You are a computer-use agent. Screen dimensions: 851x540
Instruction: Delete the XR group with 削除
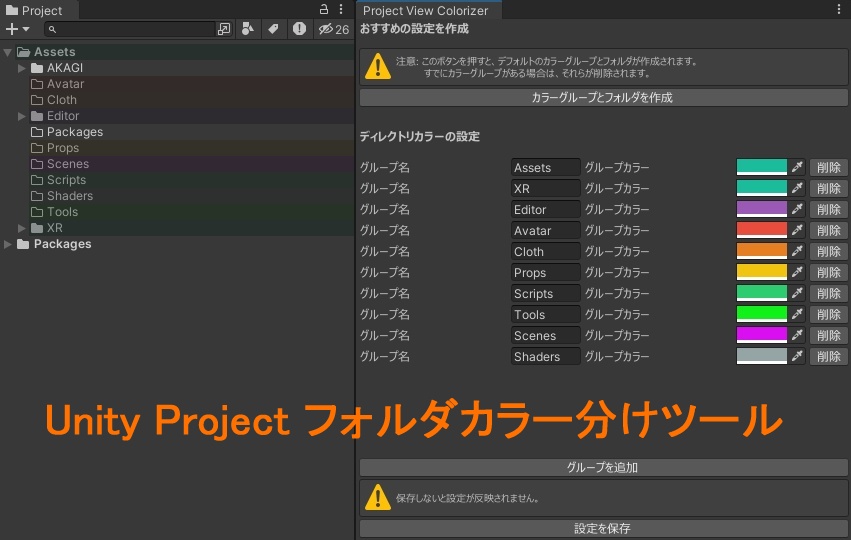point(829,188)
